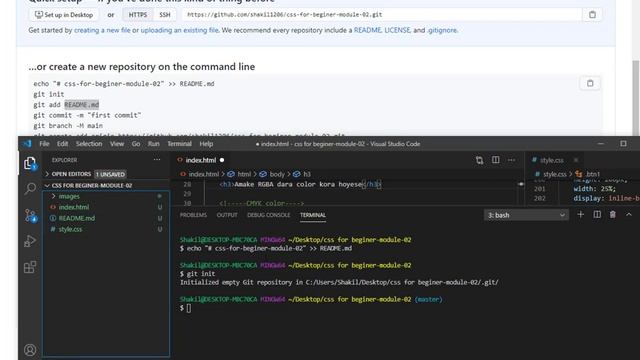Activate the index.html editor tab
Viewport: 640px width, 360px height.
[x=201, y=160]
